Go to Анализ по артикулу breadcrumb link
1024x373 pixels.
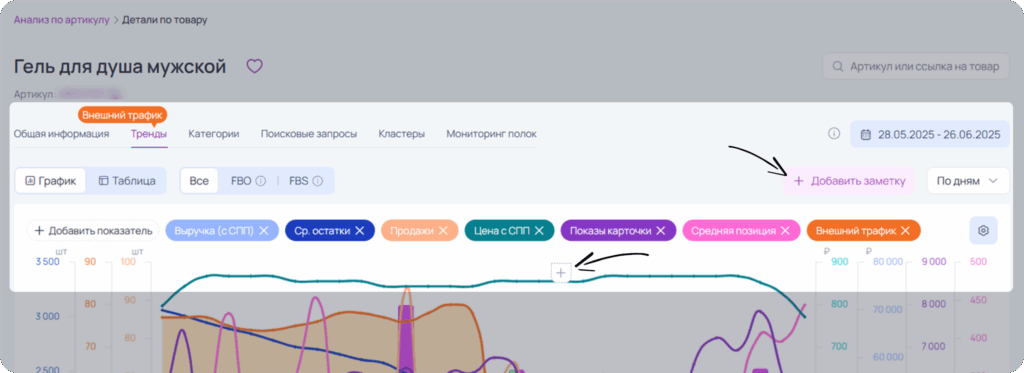click(x=61, y=20)
